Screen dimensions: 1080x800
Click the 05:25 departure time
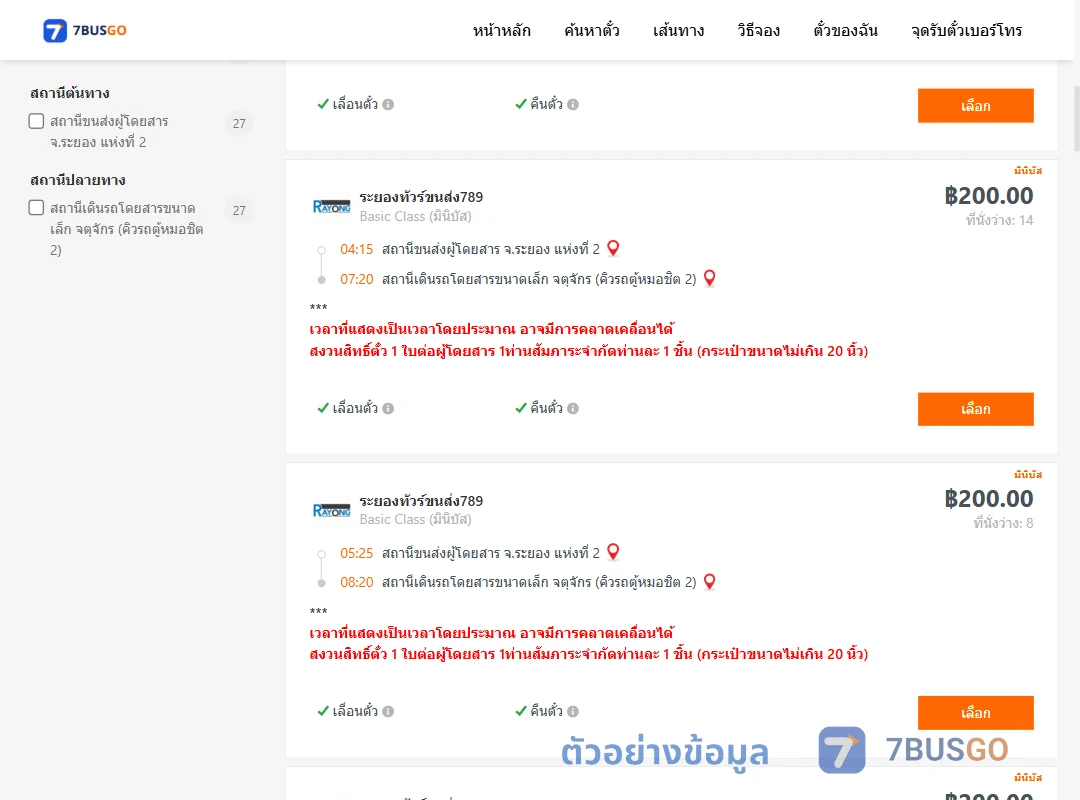point(356,553)
